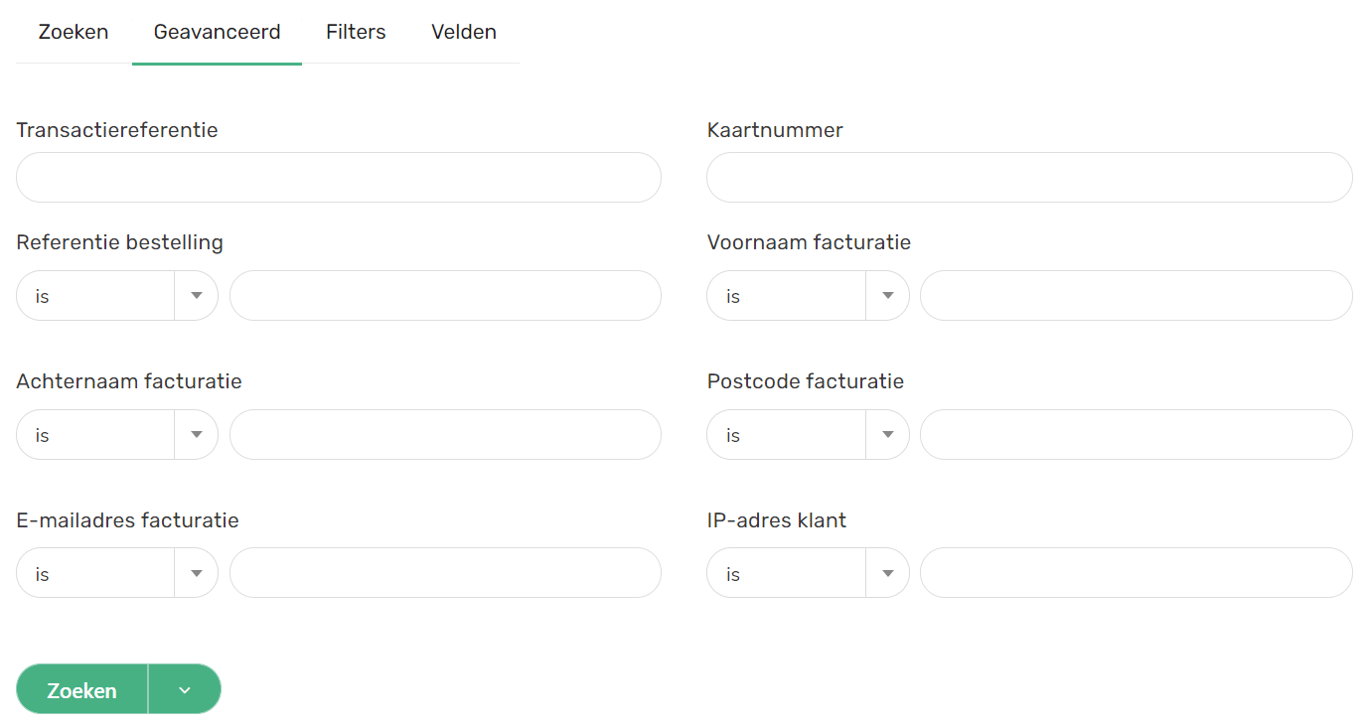Focus the Achternaam facturatie value field
This screenshot has width=1366, height=727.
click(x=445, y=435)
